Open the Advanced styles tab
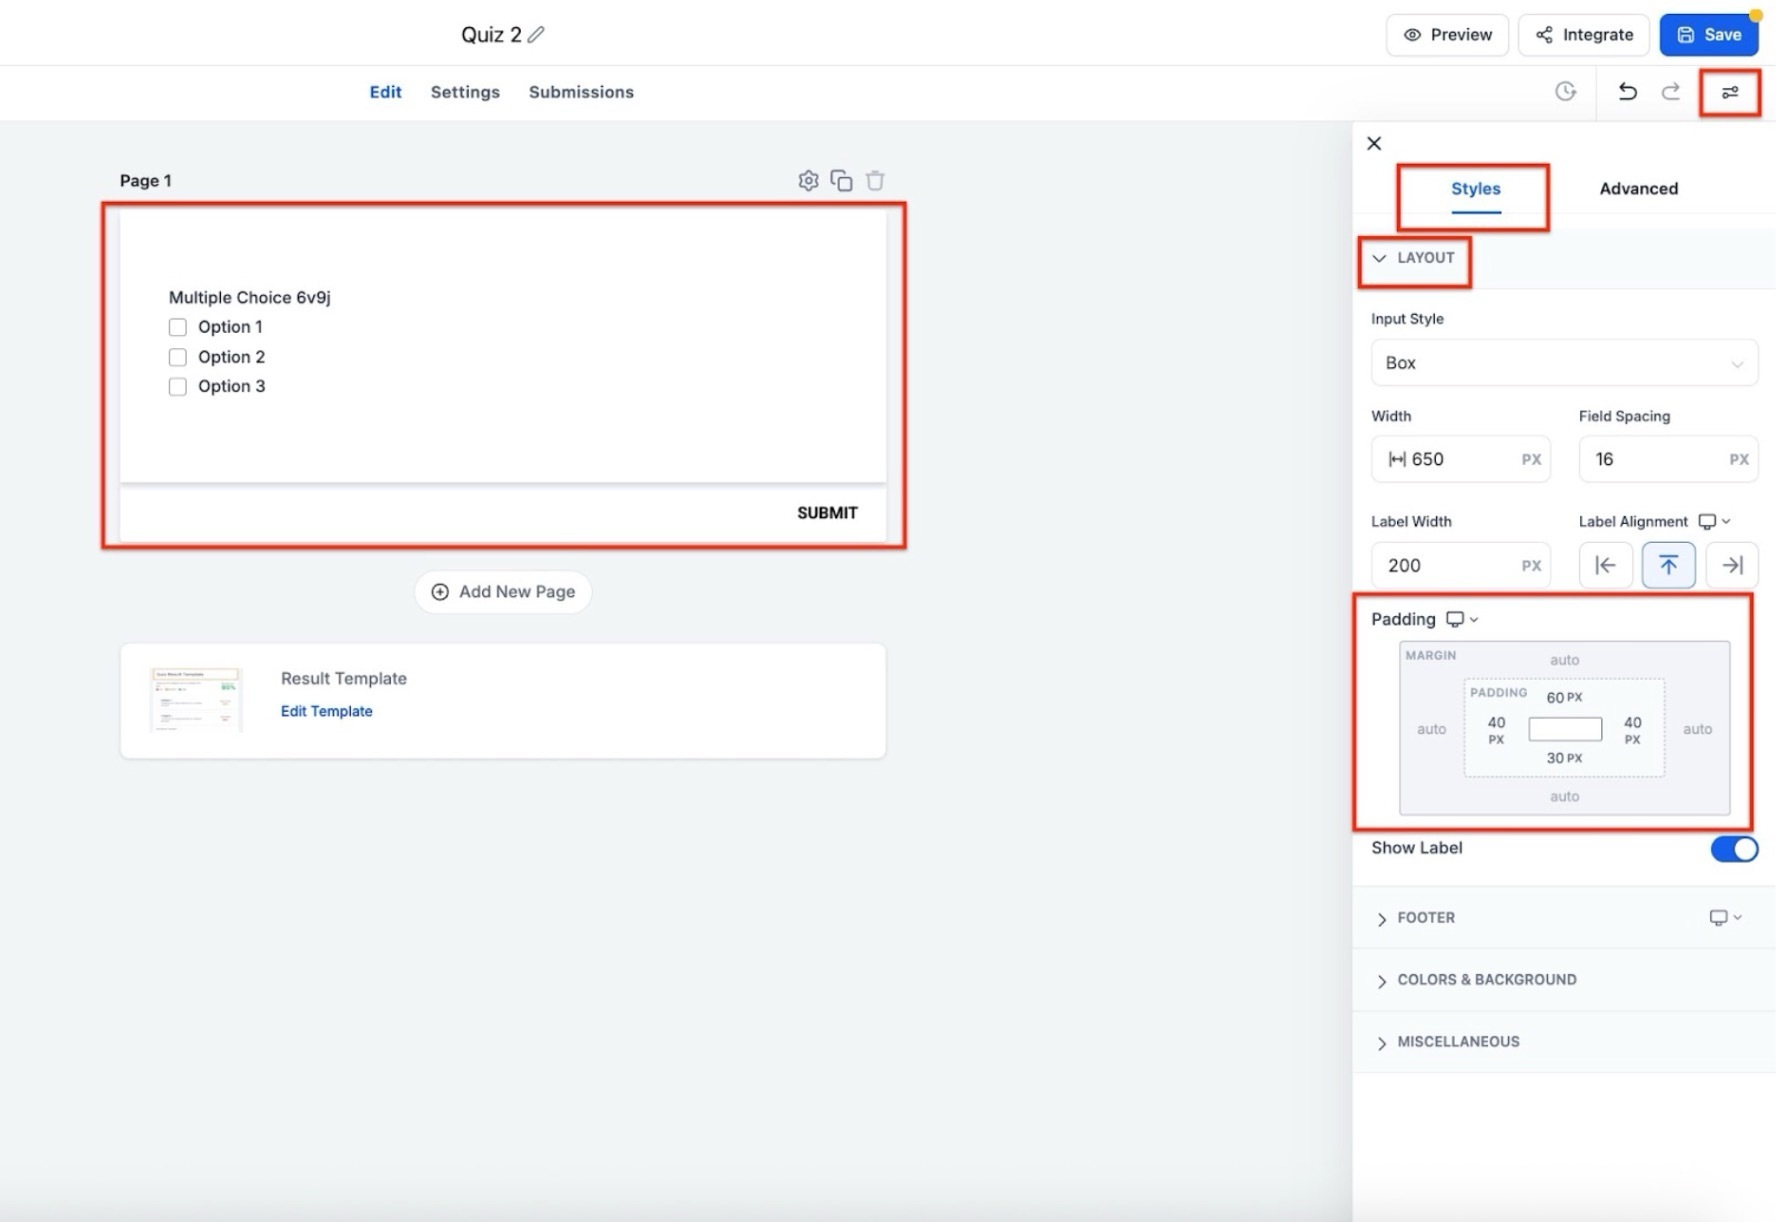Screen dimensions: 1778x1222 pos(1638,188)
